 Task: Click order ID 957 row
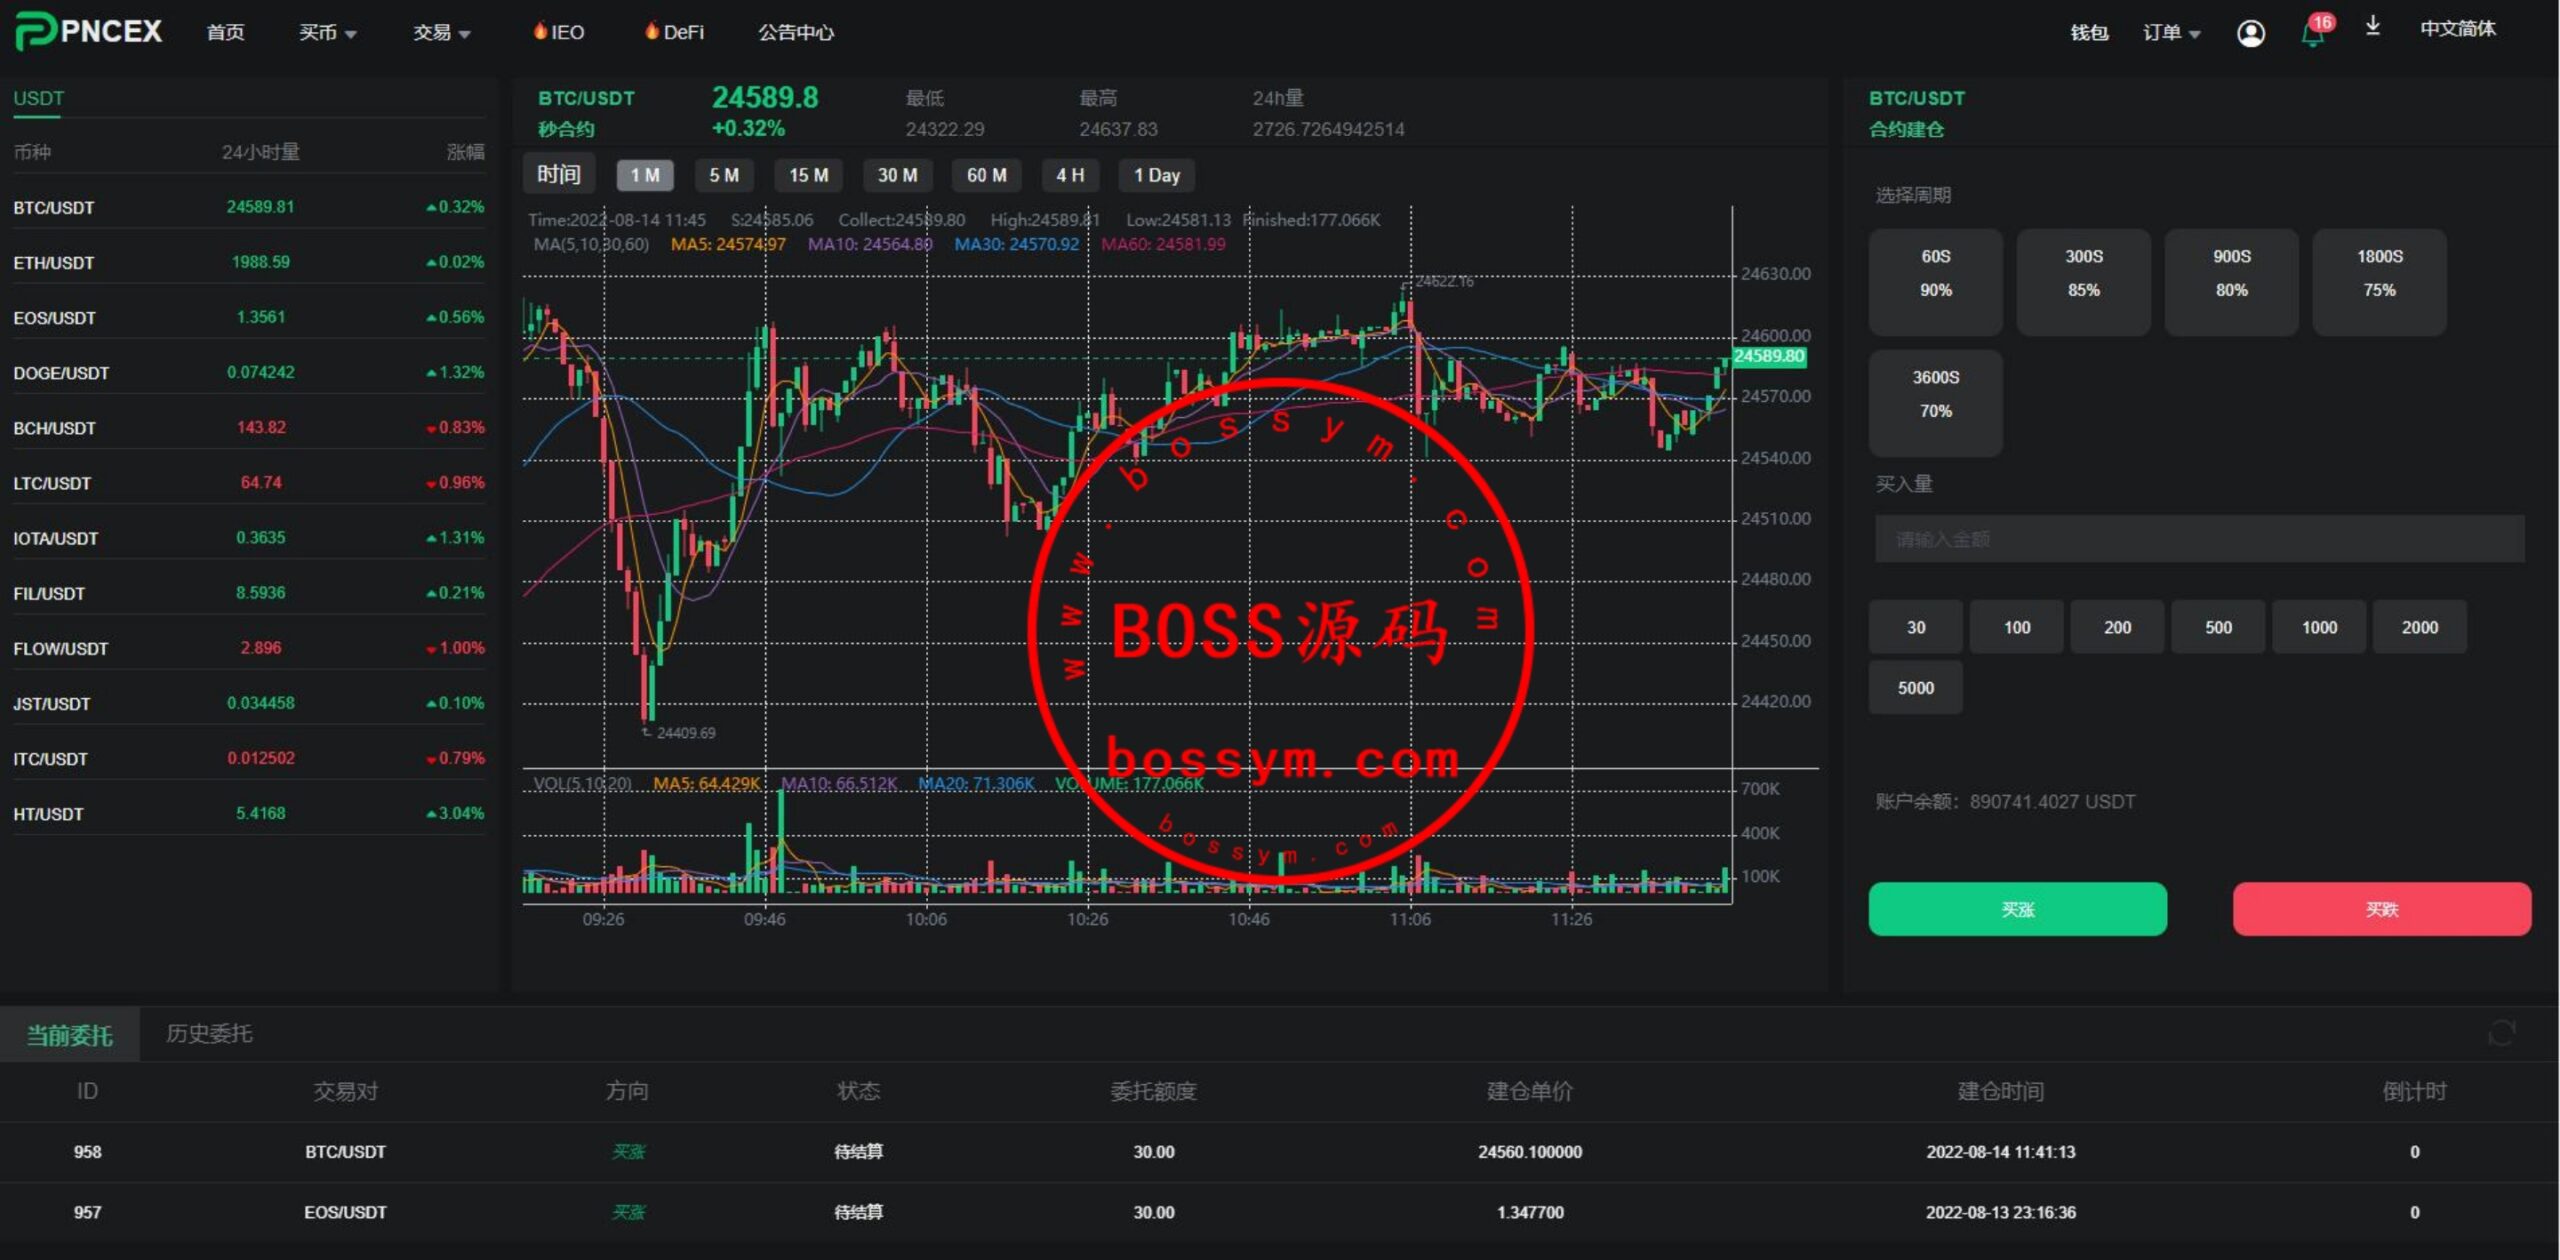pyautogui.click(x=1279, y=1212)
